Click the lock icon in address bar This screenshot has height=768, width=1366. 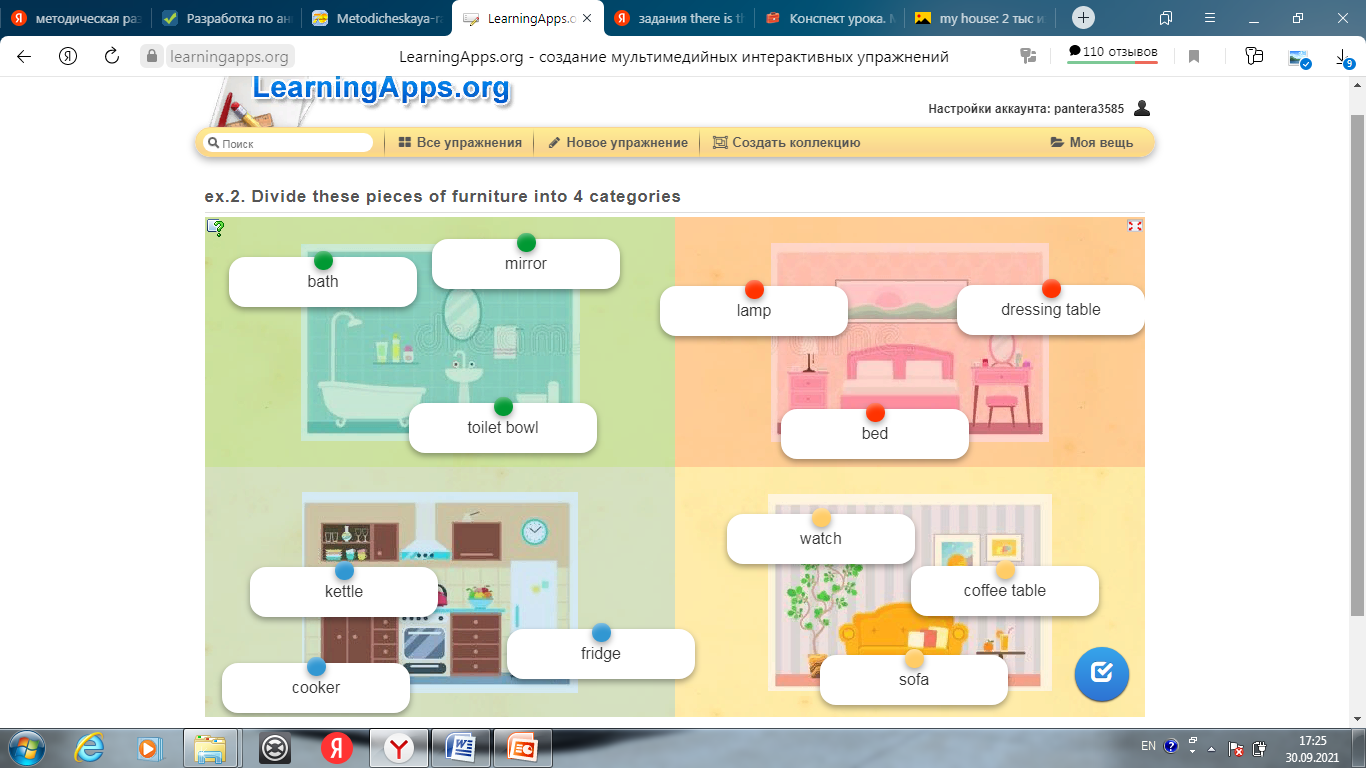coord(153,57)
